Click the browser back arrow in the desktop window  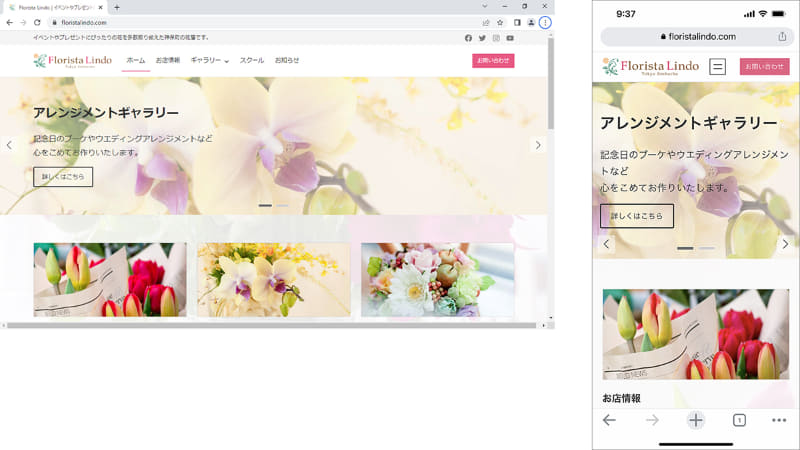pyautogui.click(x=9, y=22)
